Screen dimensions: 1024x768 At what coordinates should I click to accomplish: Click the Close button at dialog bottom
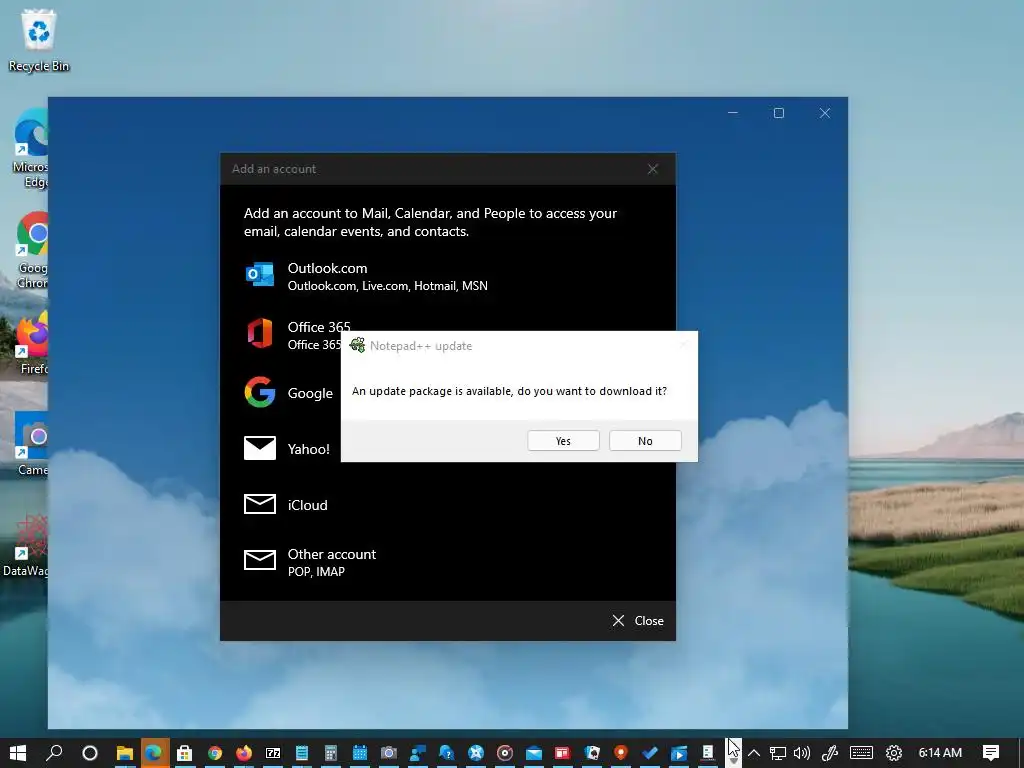click(638, 620)
